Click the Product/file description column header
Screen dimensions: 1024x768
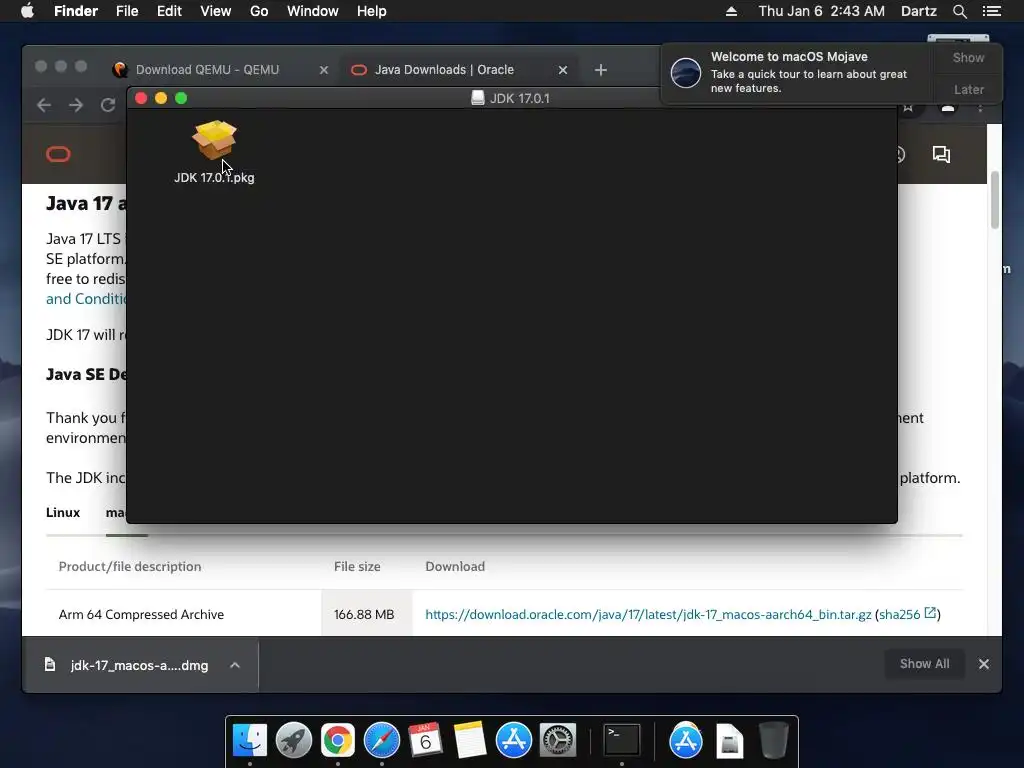(130, 566)
